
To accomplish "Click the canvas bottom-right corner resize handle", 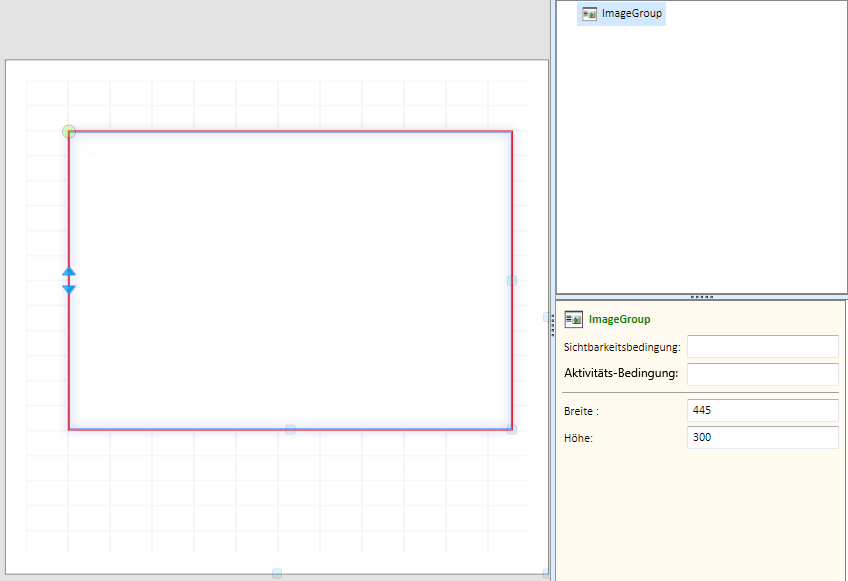I will [x=546, y=573].
